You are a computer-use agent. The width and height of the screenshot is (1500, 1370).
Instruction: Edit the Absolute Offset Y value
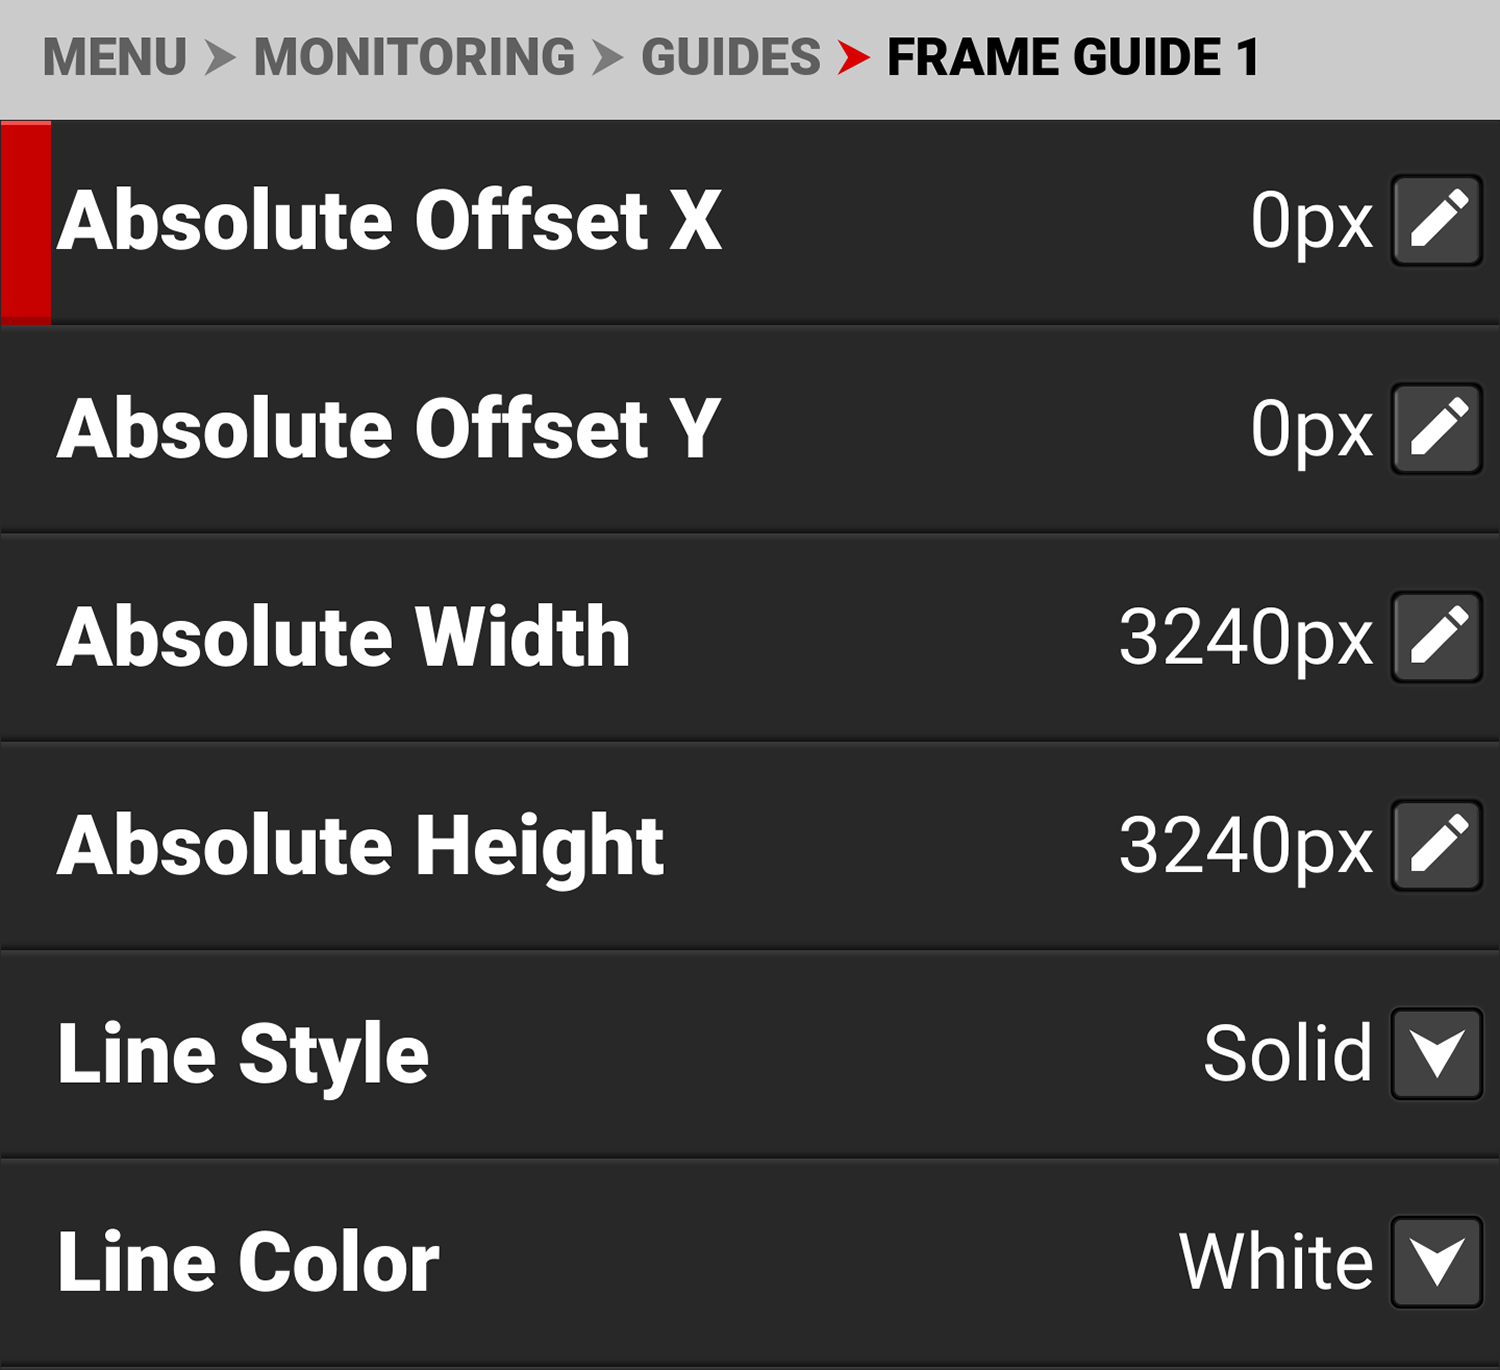pos(1437,429)
